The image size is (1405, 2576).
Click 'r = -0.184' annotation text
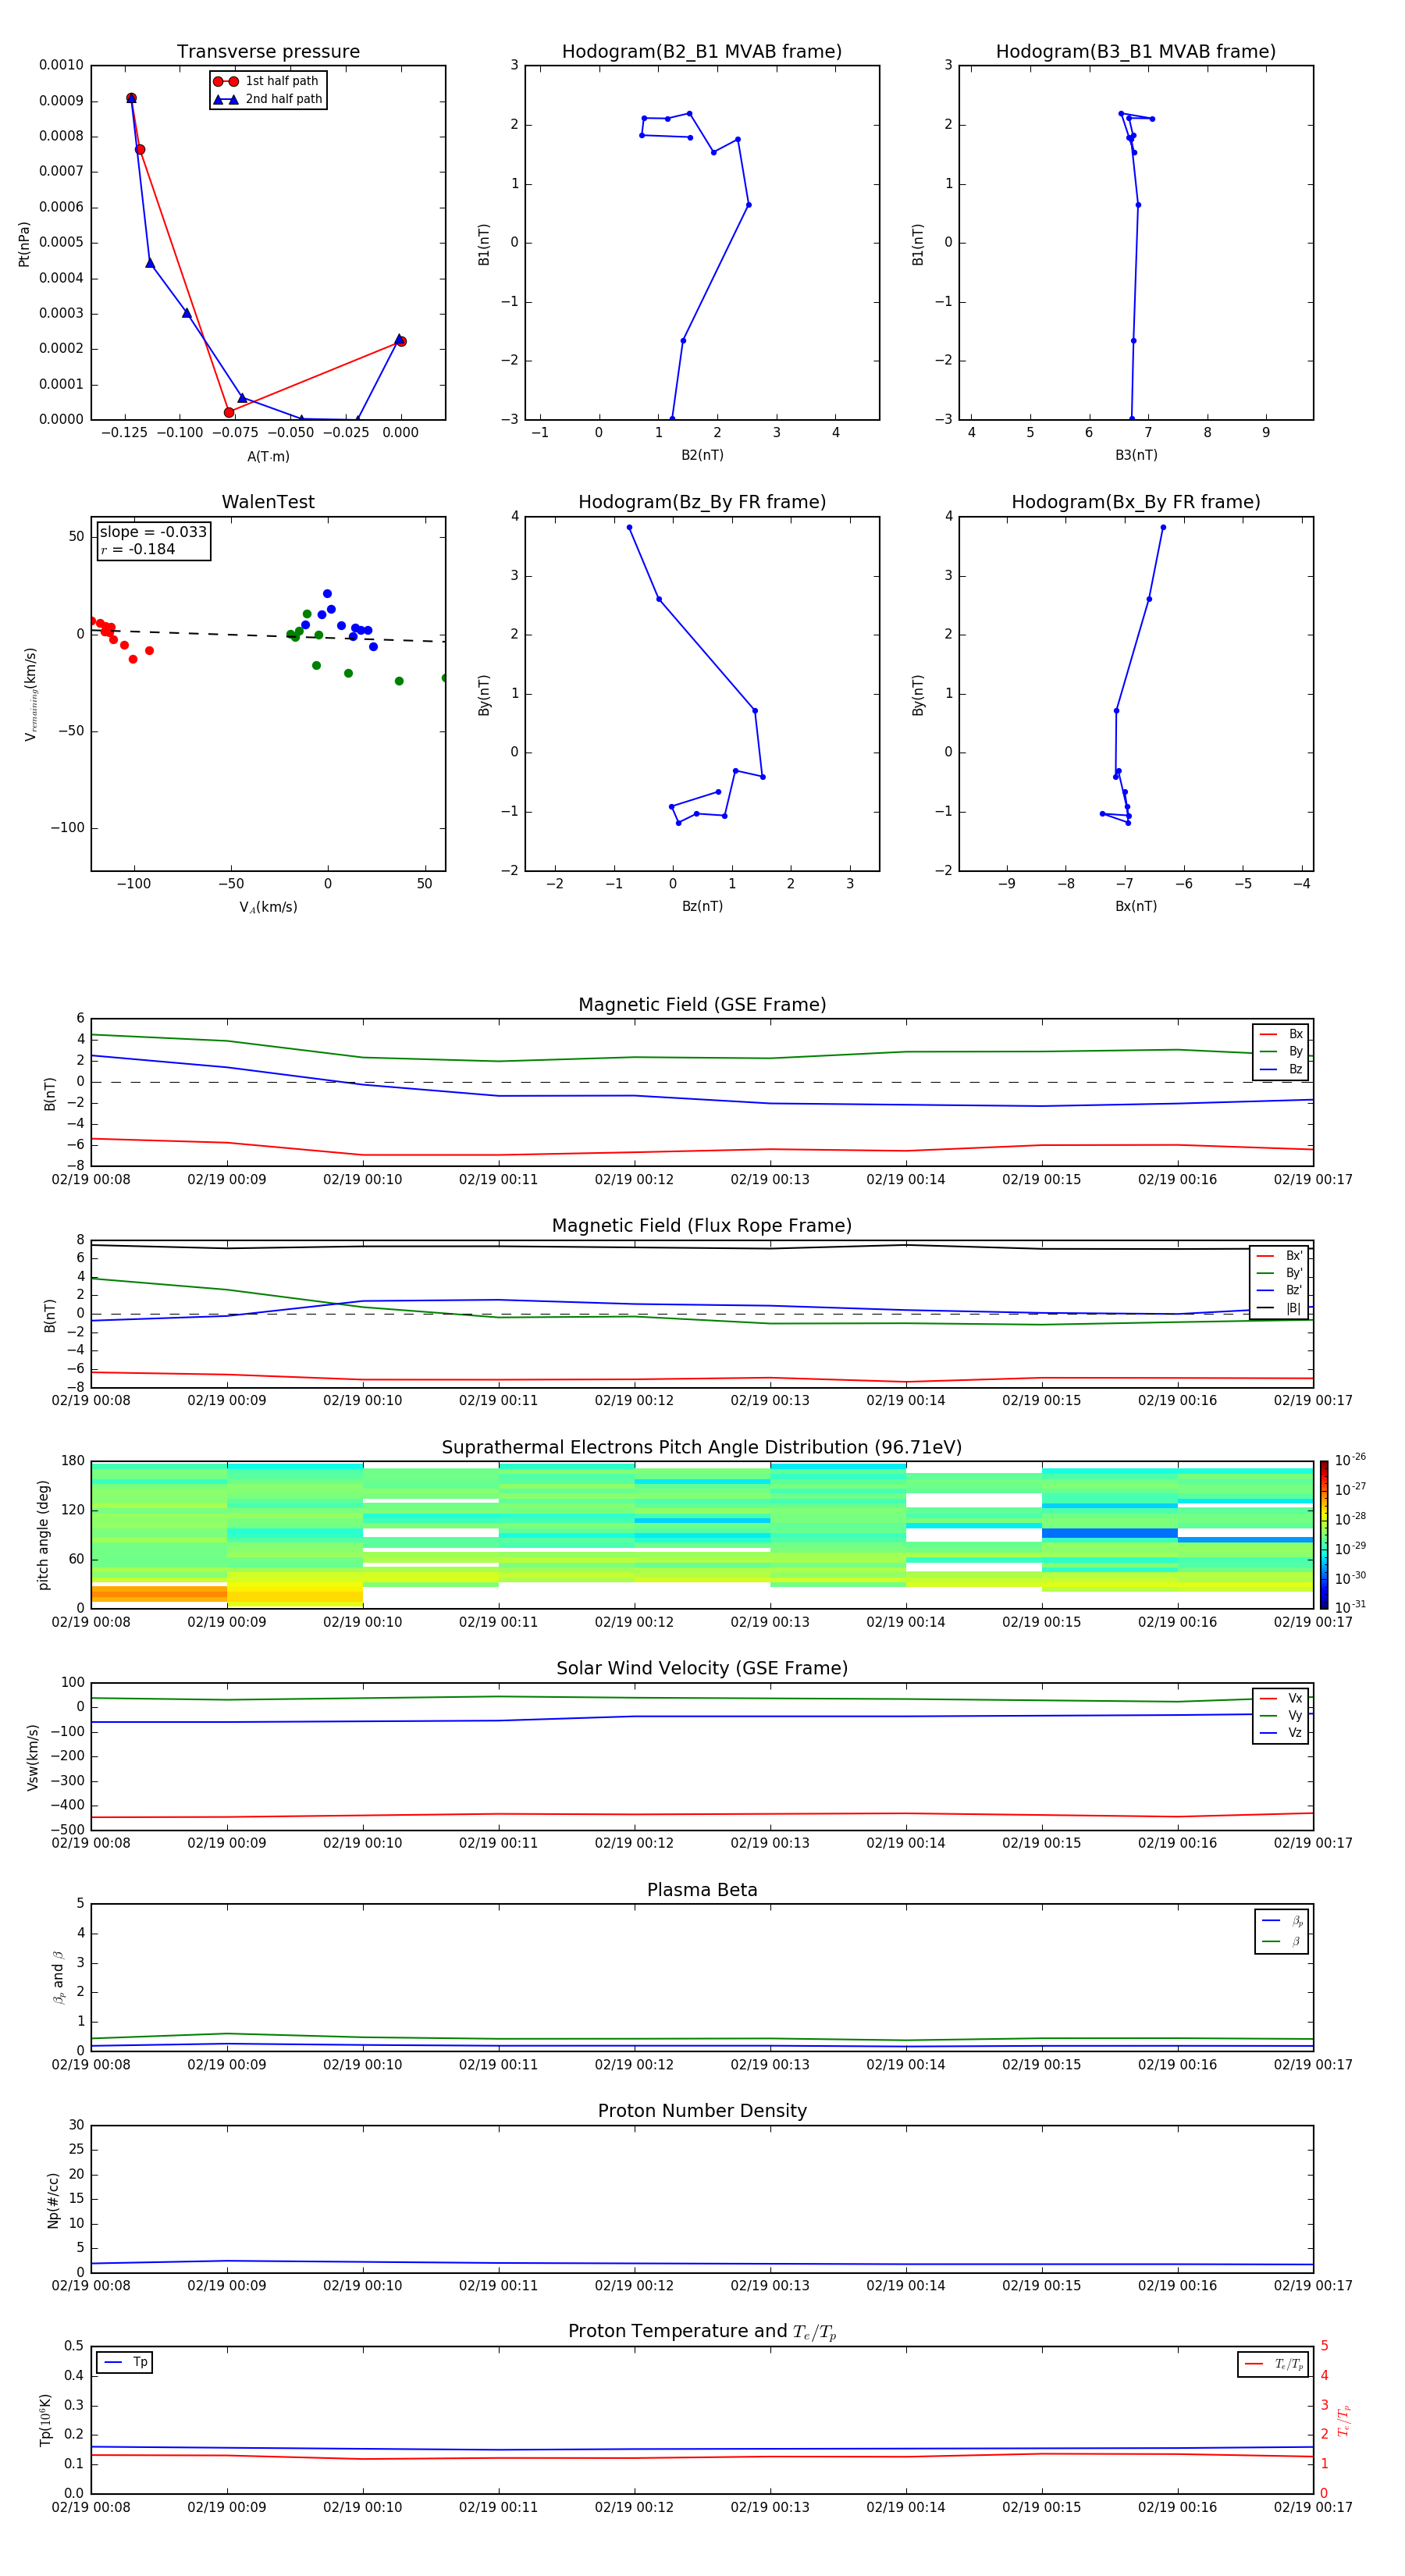138,549
